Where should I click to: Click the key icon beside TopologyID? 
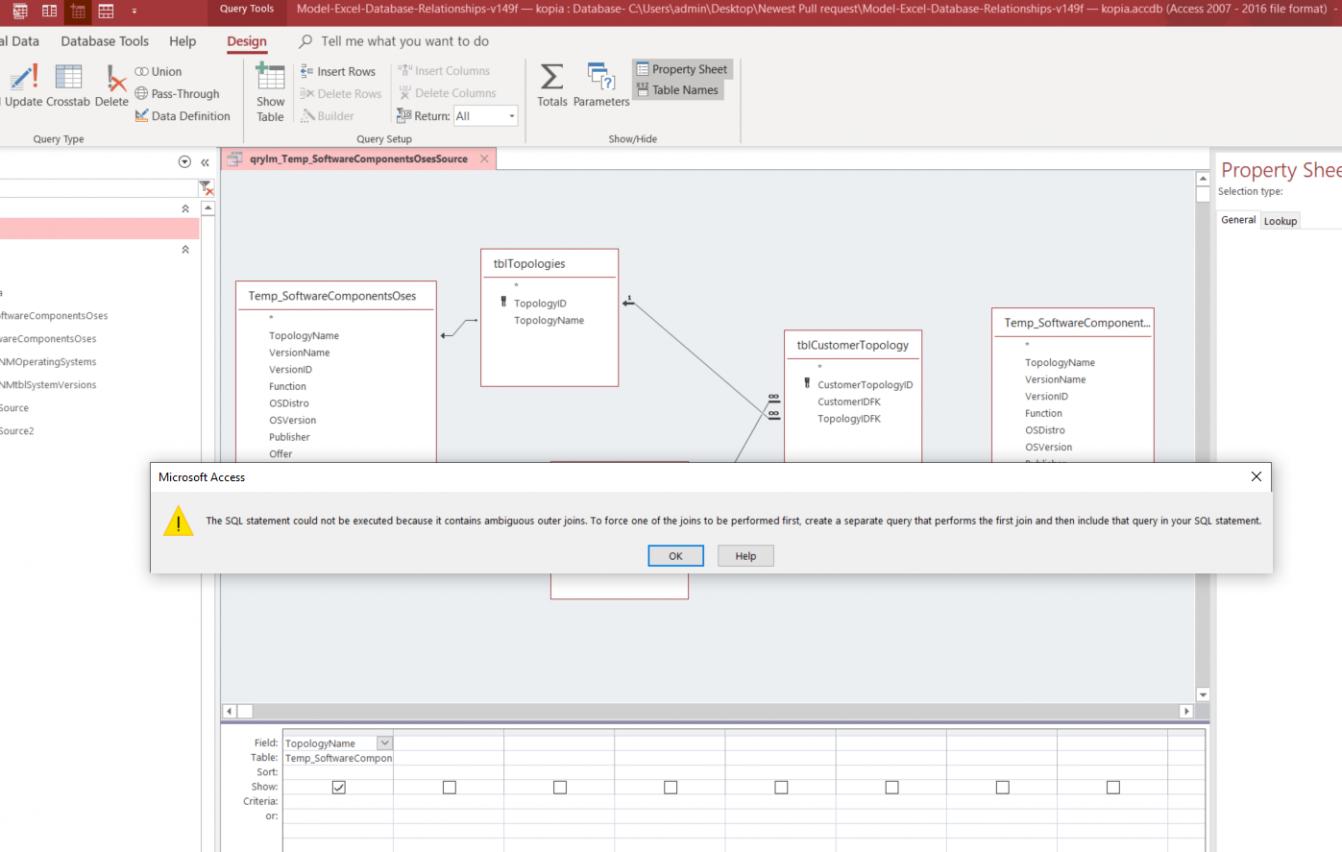click(503, 303)
